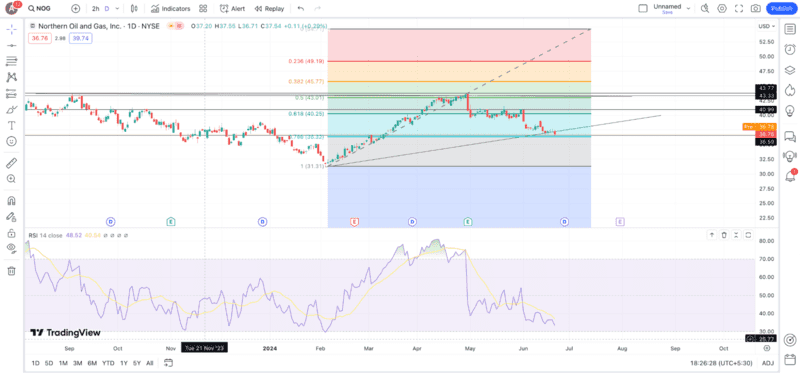Expand the USD currency dropdown
Viewport: 800px width, 373px height.
pyautogui.click(x=766, y=26)
